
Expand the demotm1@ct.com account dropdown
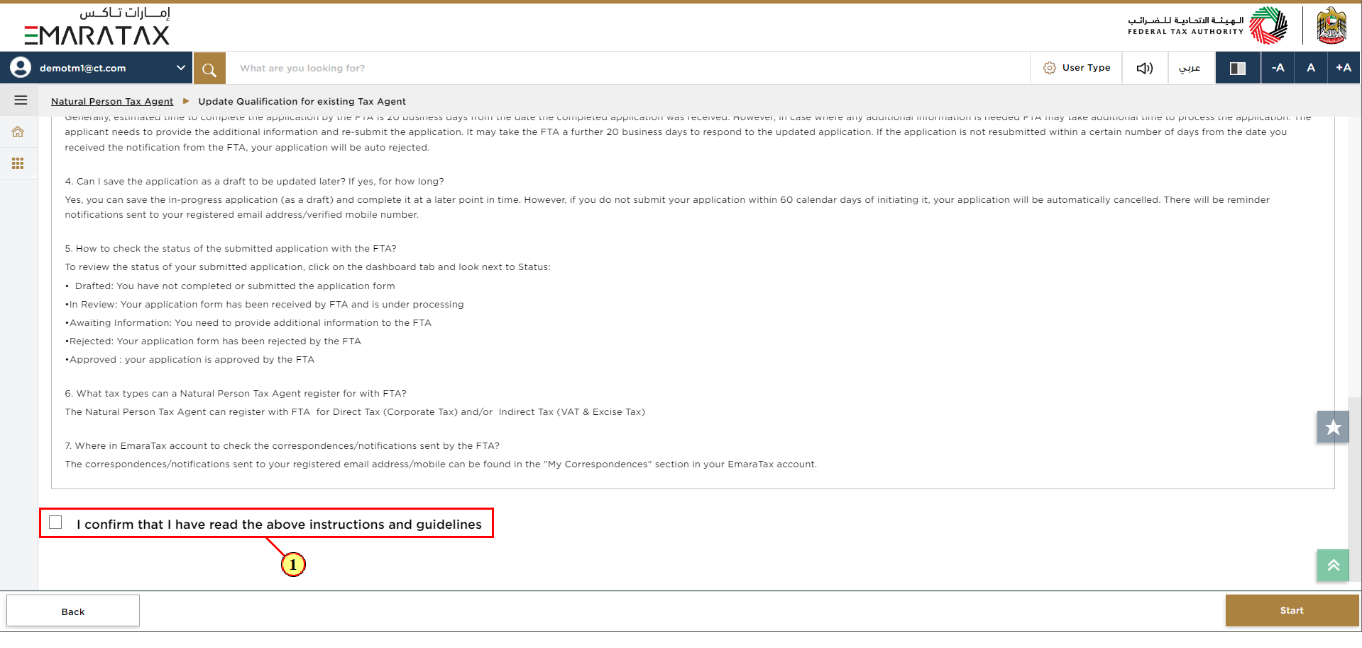pyautogui.click(x=181, y=68)
